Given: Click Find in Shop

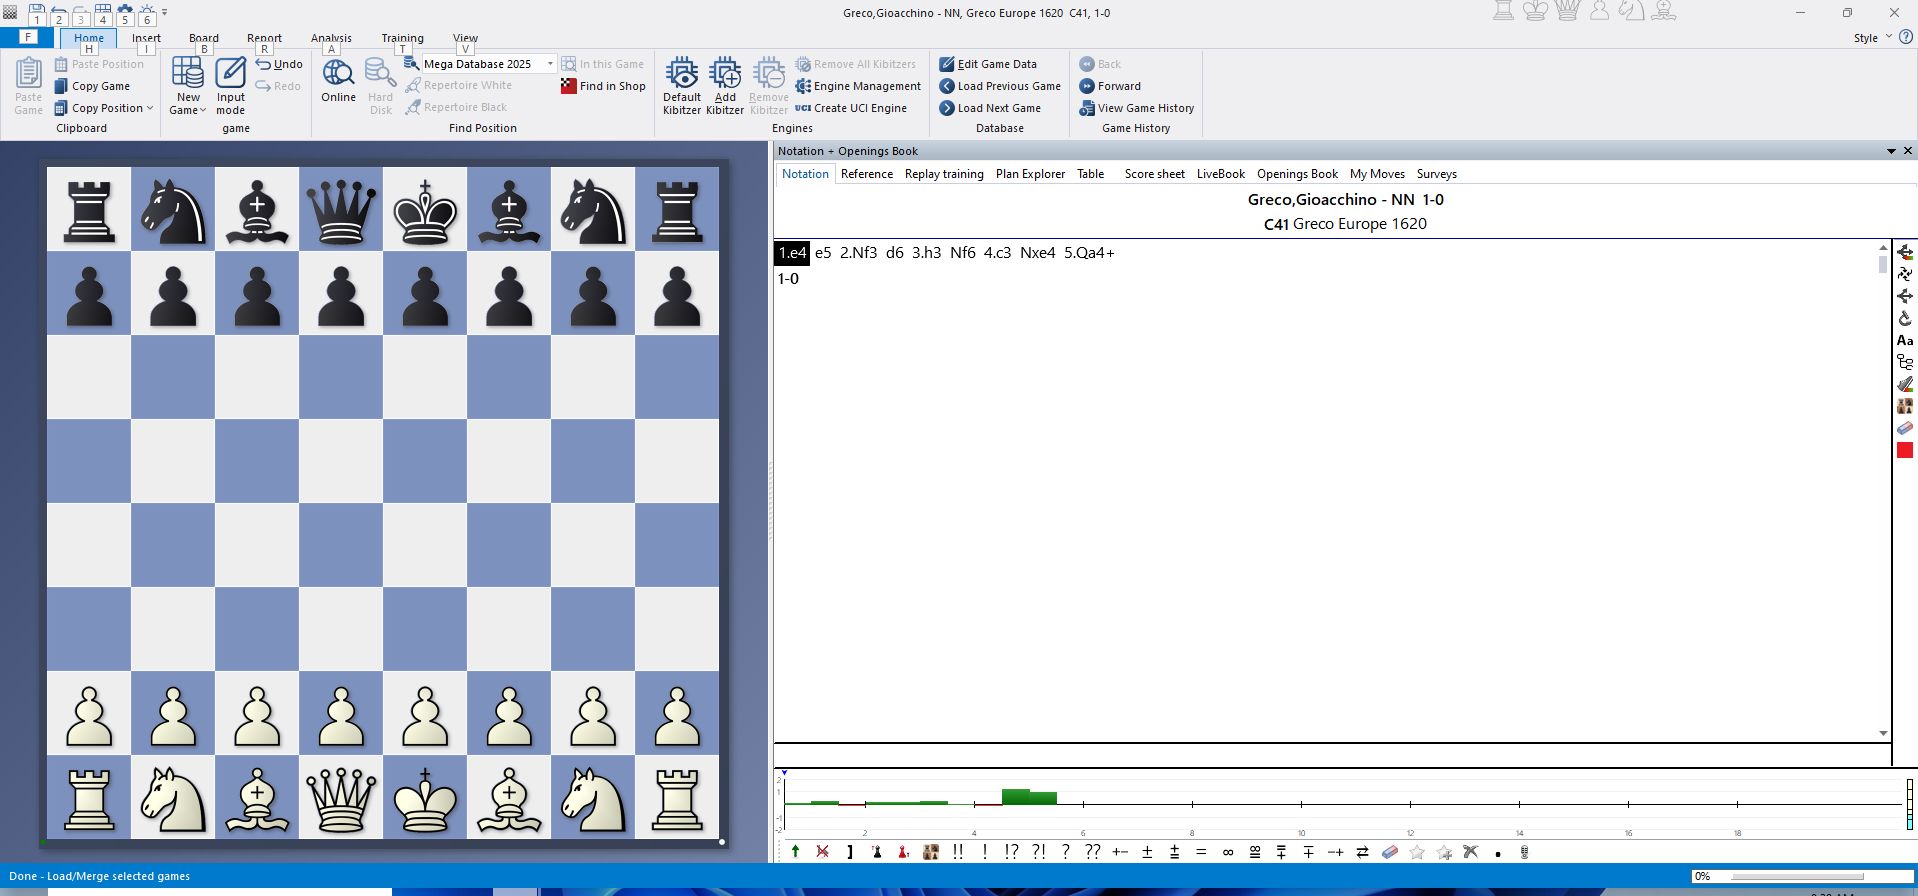Looking at the screenshot, I should 603,86.
